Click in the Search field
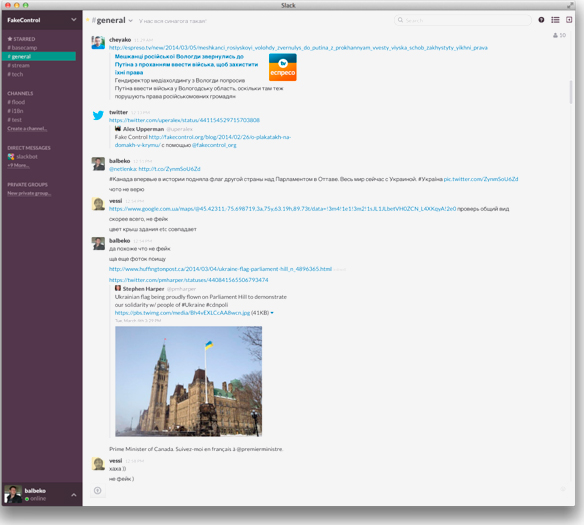This screenshot has height=525, width=584. [463, 20]
